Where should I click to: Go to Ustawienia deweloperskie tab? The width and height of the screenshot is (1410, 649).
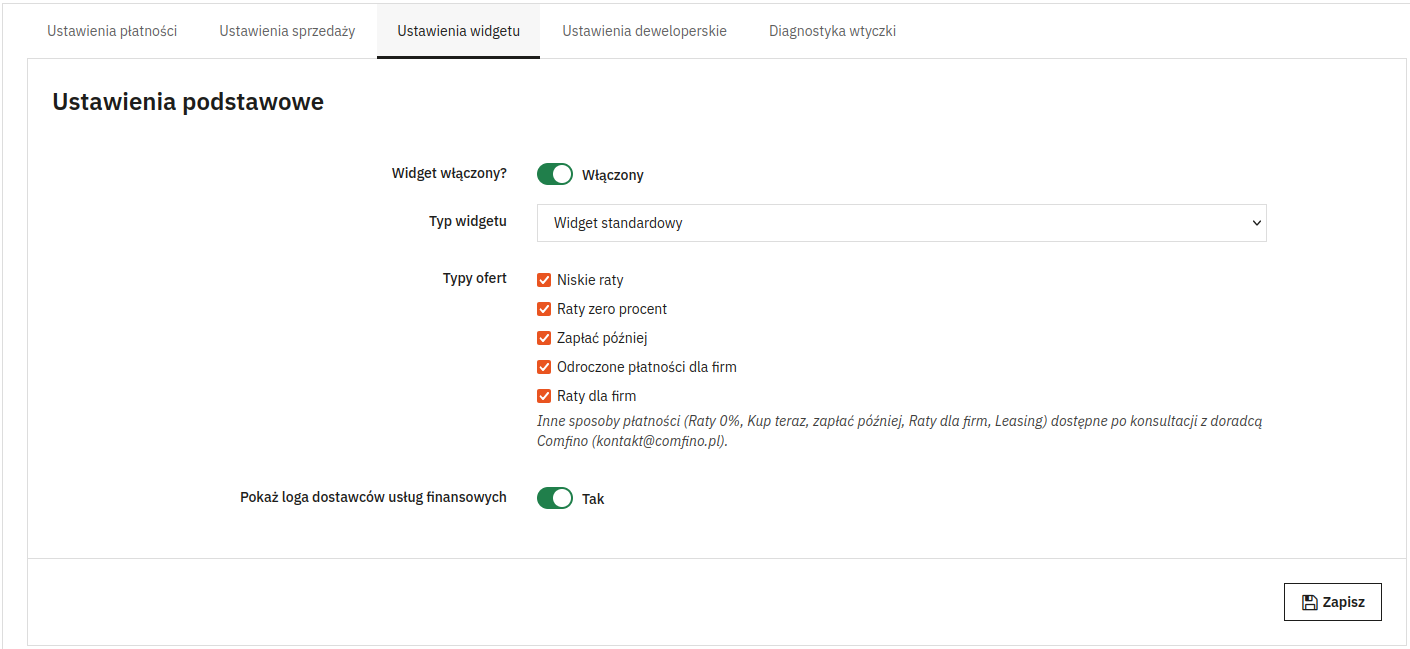pos(644,31)
